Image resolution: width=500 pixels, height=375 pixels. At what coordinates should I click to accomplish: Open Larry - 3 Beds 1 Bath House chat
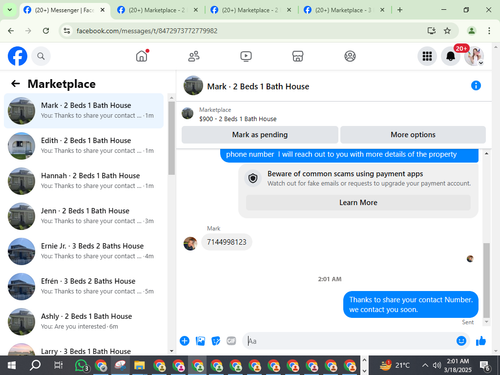[84, 348]
